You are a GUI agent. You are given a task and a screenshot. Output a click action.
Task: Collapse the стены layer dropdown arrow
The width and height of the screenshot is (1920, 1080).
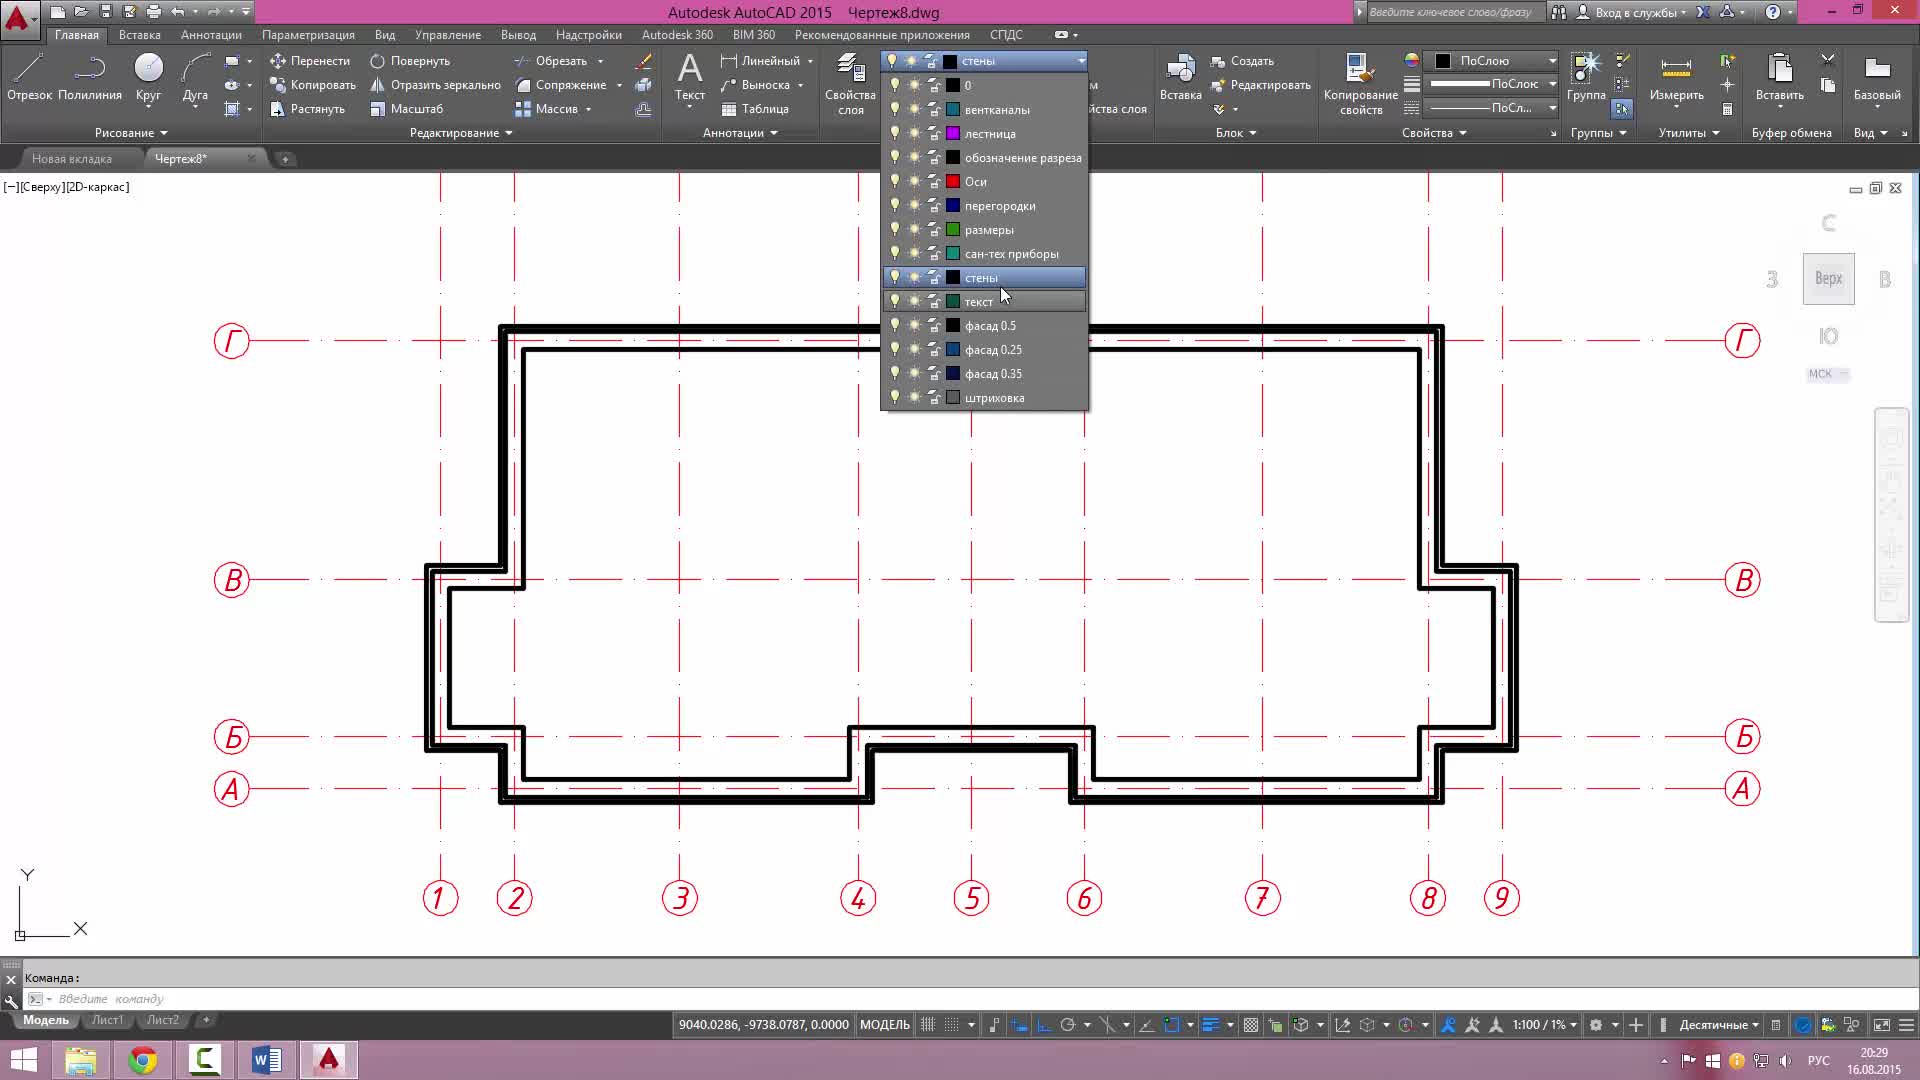[1081, 61]
